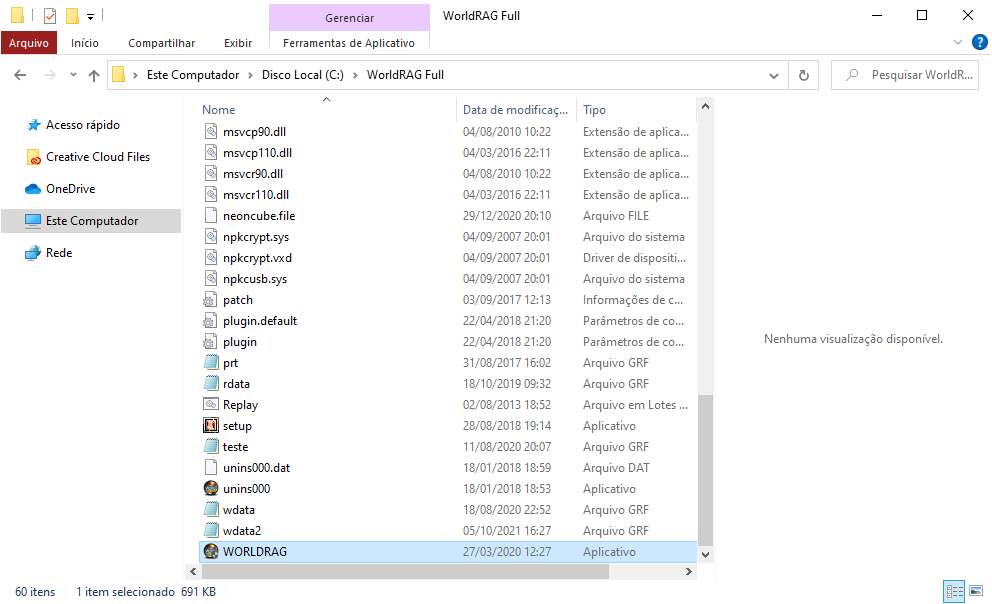Click the plugin.default file icon
Screen dimensions: 992x604
pos(211,321)
